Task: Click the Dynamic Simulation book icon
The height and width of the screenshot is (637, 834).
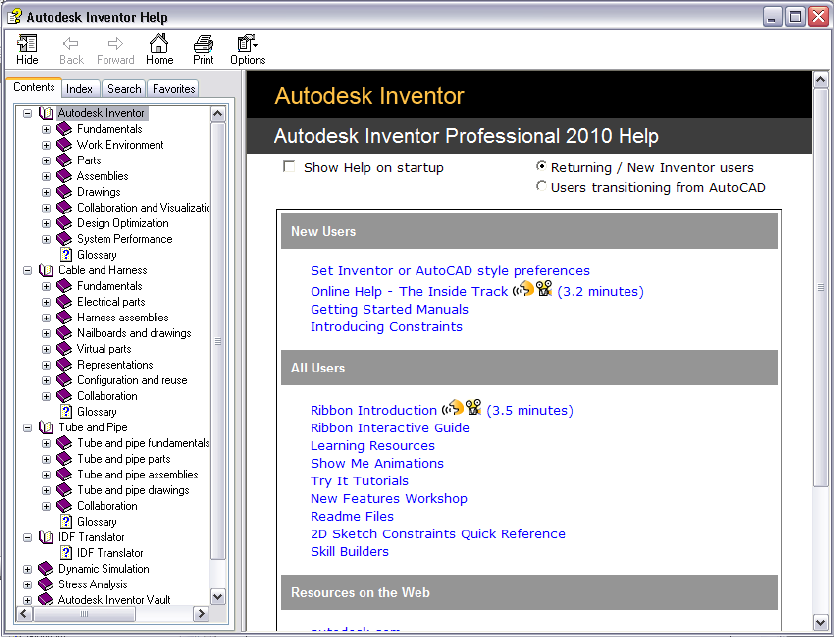Action: pyautogui.click(x=46, y=569)
